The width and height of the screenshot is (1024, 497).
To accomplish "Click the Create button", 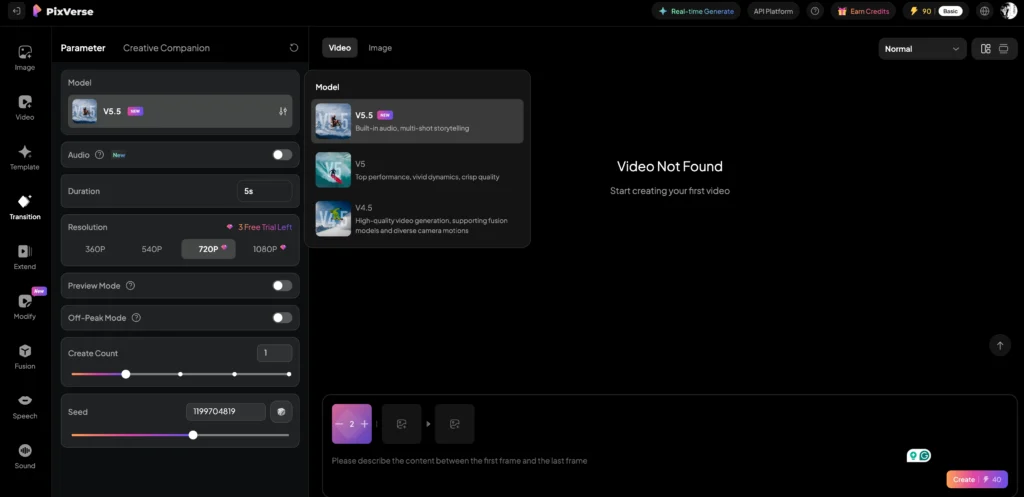I will [977, 479].
